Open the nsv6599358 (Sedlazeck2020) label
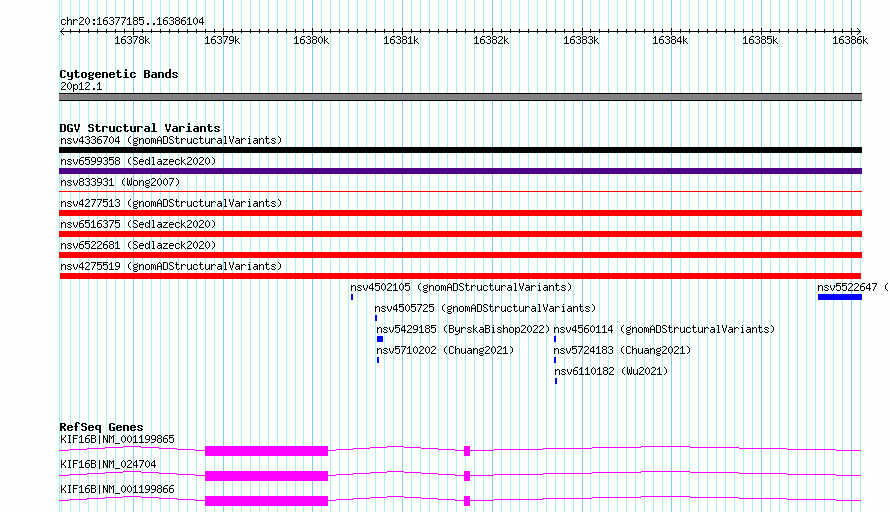This screenshot has height=512, width=890. [138, 161]
